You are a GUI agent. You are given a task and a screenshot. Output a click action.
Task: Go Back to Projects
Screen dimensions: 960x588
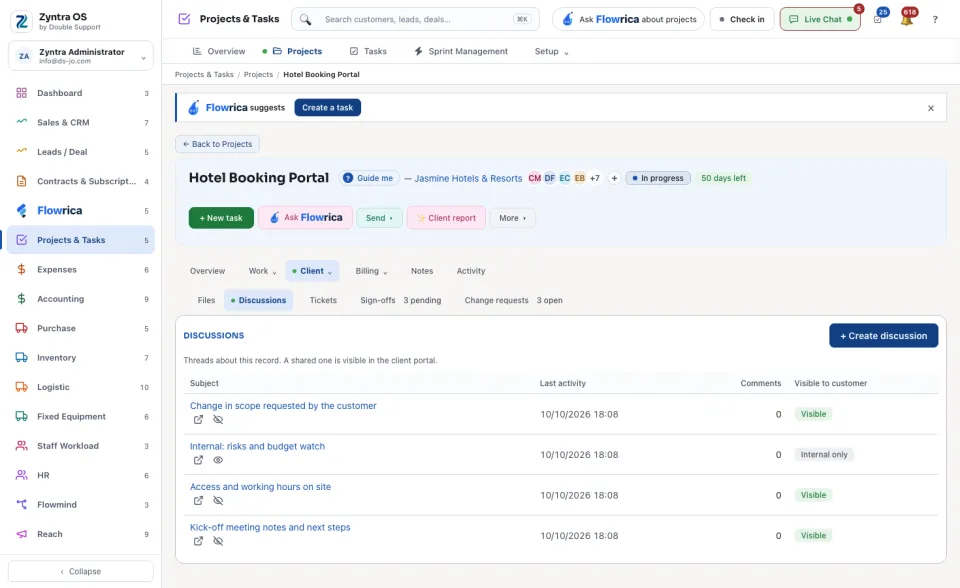pyautogui.click(x=217, y=144)
